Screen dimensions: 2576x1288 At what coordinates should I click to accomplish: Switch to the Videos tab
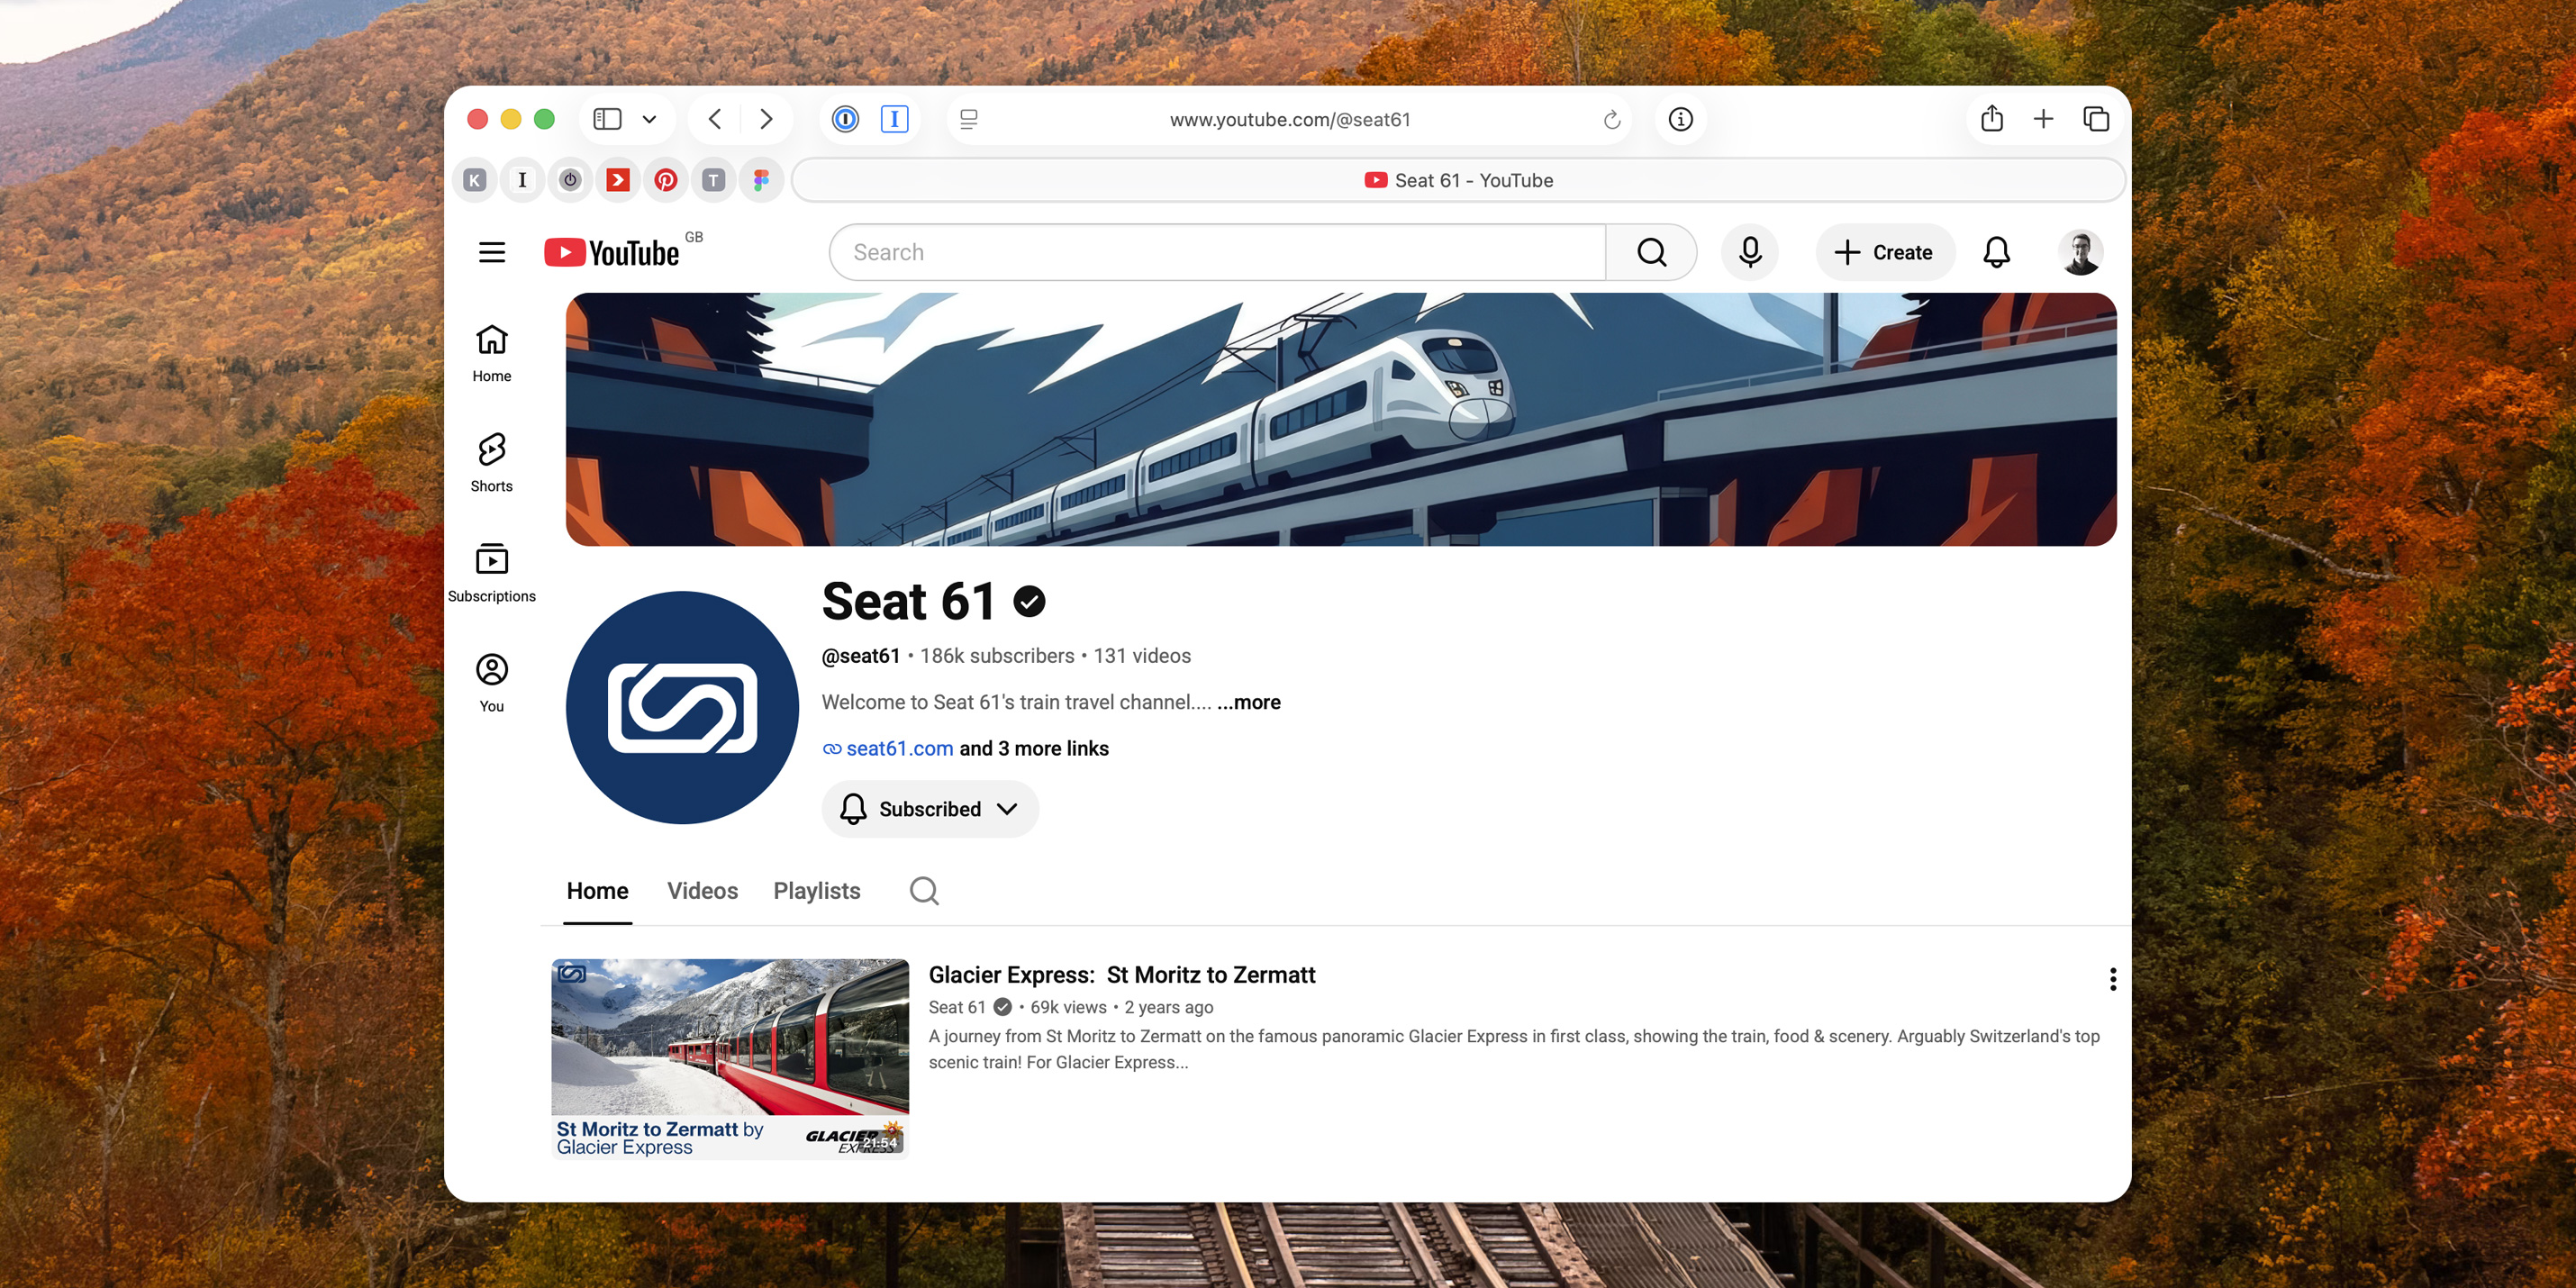(702, 890)
